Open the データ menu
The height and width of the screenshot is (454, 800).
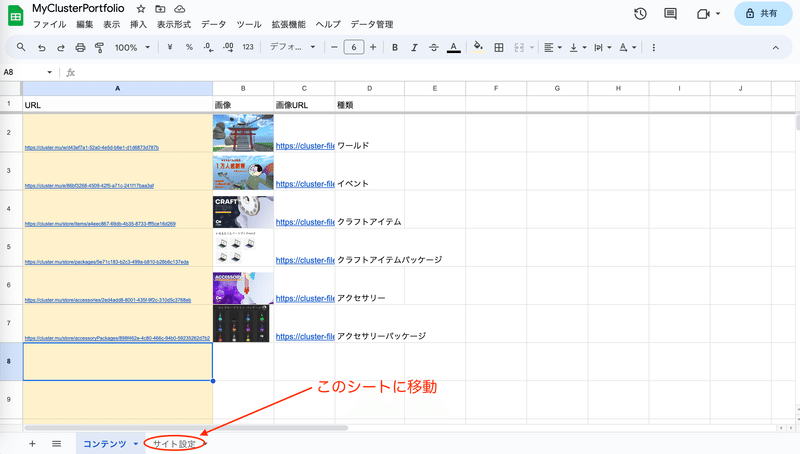click(213, 24)
